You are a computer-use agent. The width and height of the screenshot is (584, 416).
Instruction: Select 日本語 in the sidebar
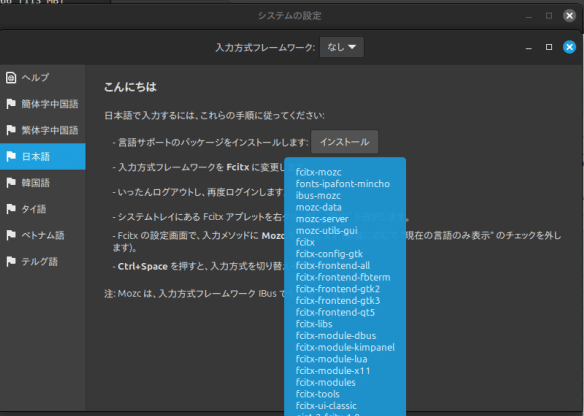click(42, 156)
